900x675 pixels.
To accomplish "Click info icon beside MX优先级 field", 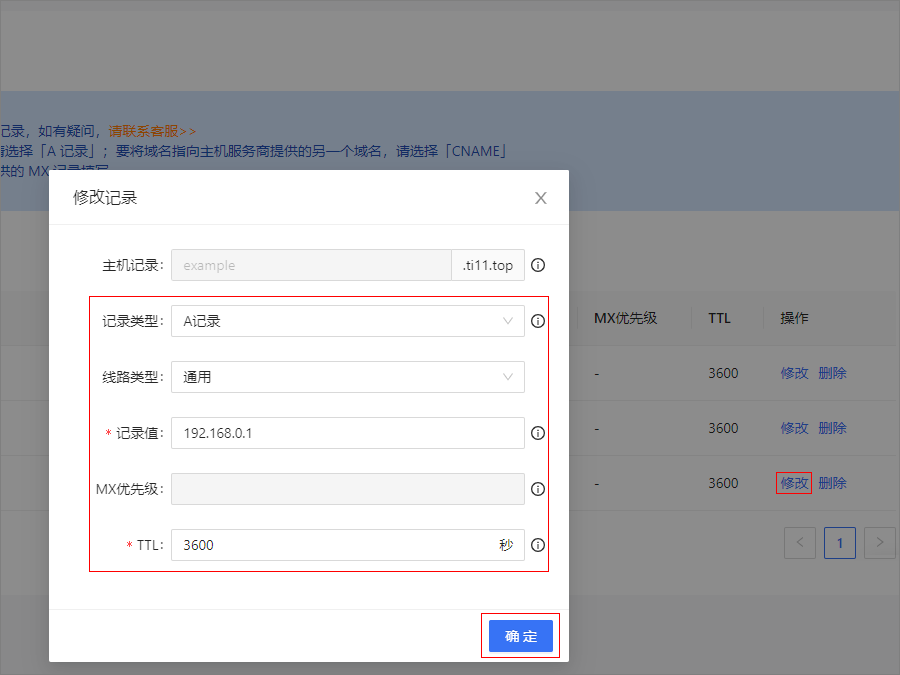I will point(538,489).
